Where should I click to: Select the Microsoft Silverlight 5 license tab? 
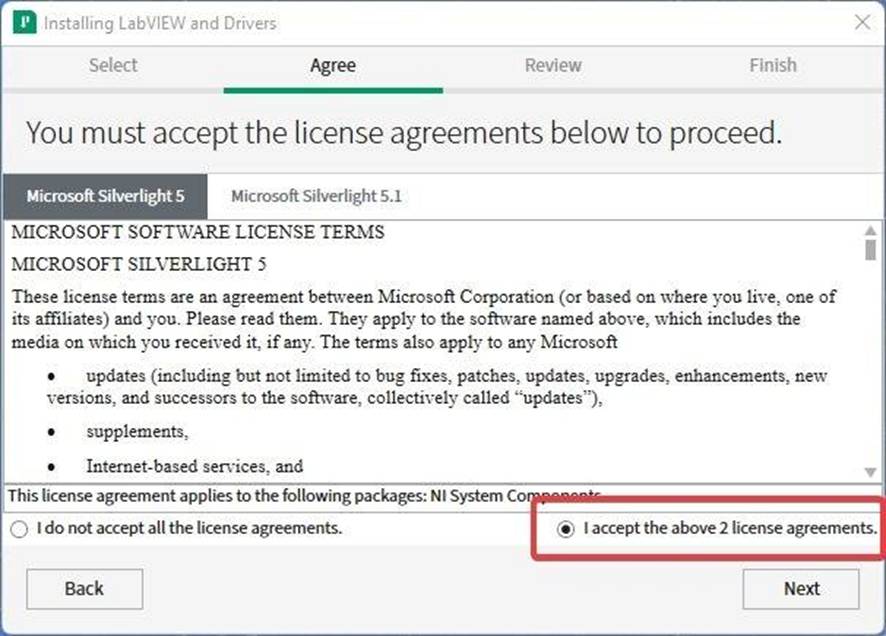tap(106, 196)
